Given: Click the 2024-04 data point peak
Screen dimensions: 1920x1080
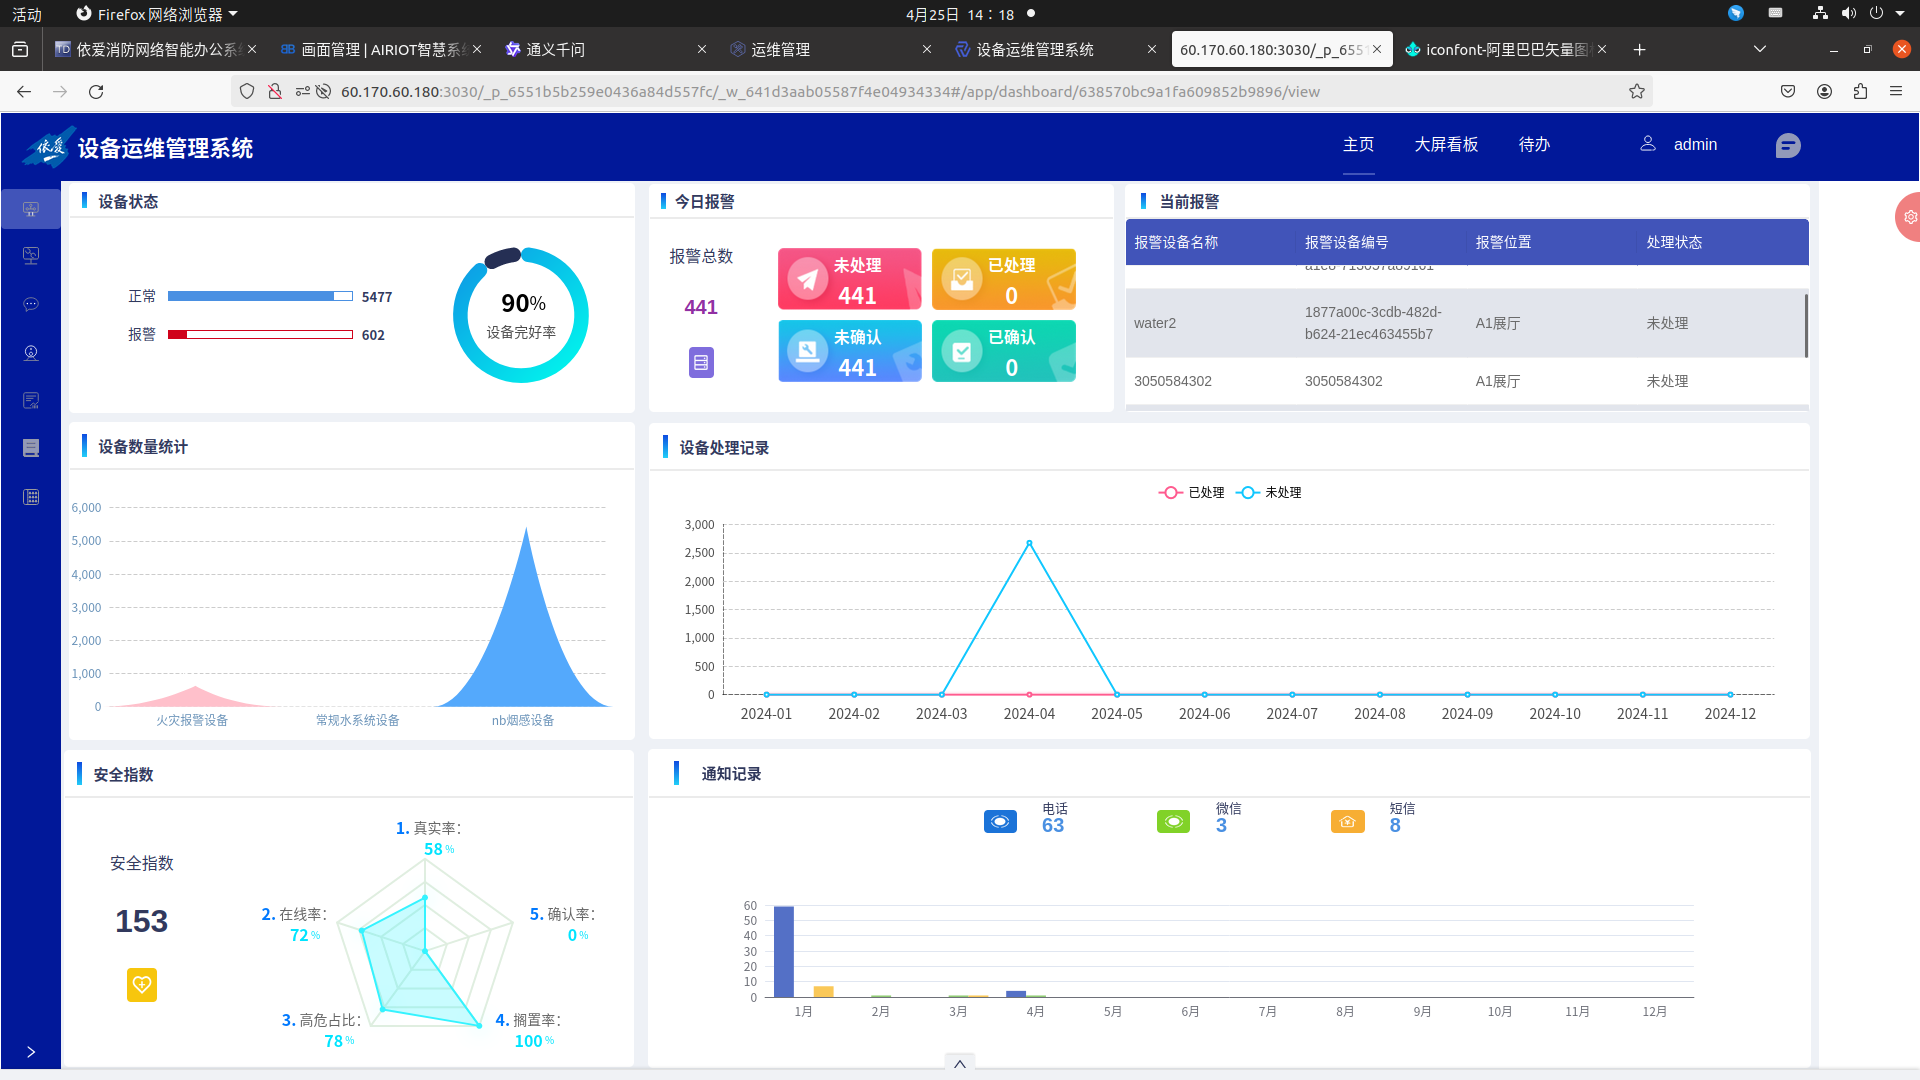Looking at the screenshot, I should coord(1029,544).
